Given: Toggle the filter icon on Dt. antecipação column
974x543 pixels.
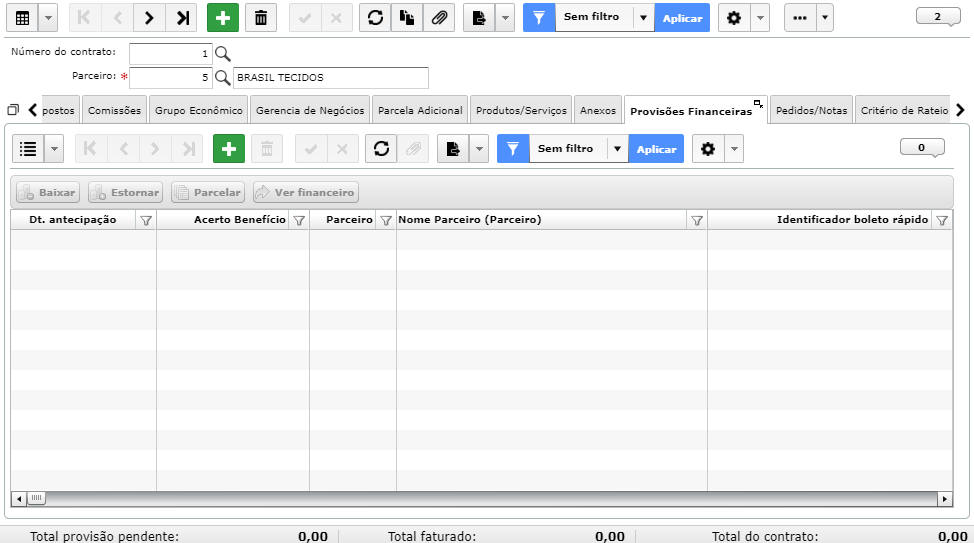Looking at the screenshot, I should [x=146, y=221].
